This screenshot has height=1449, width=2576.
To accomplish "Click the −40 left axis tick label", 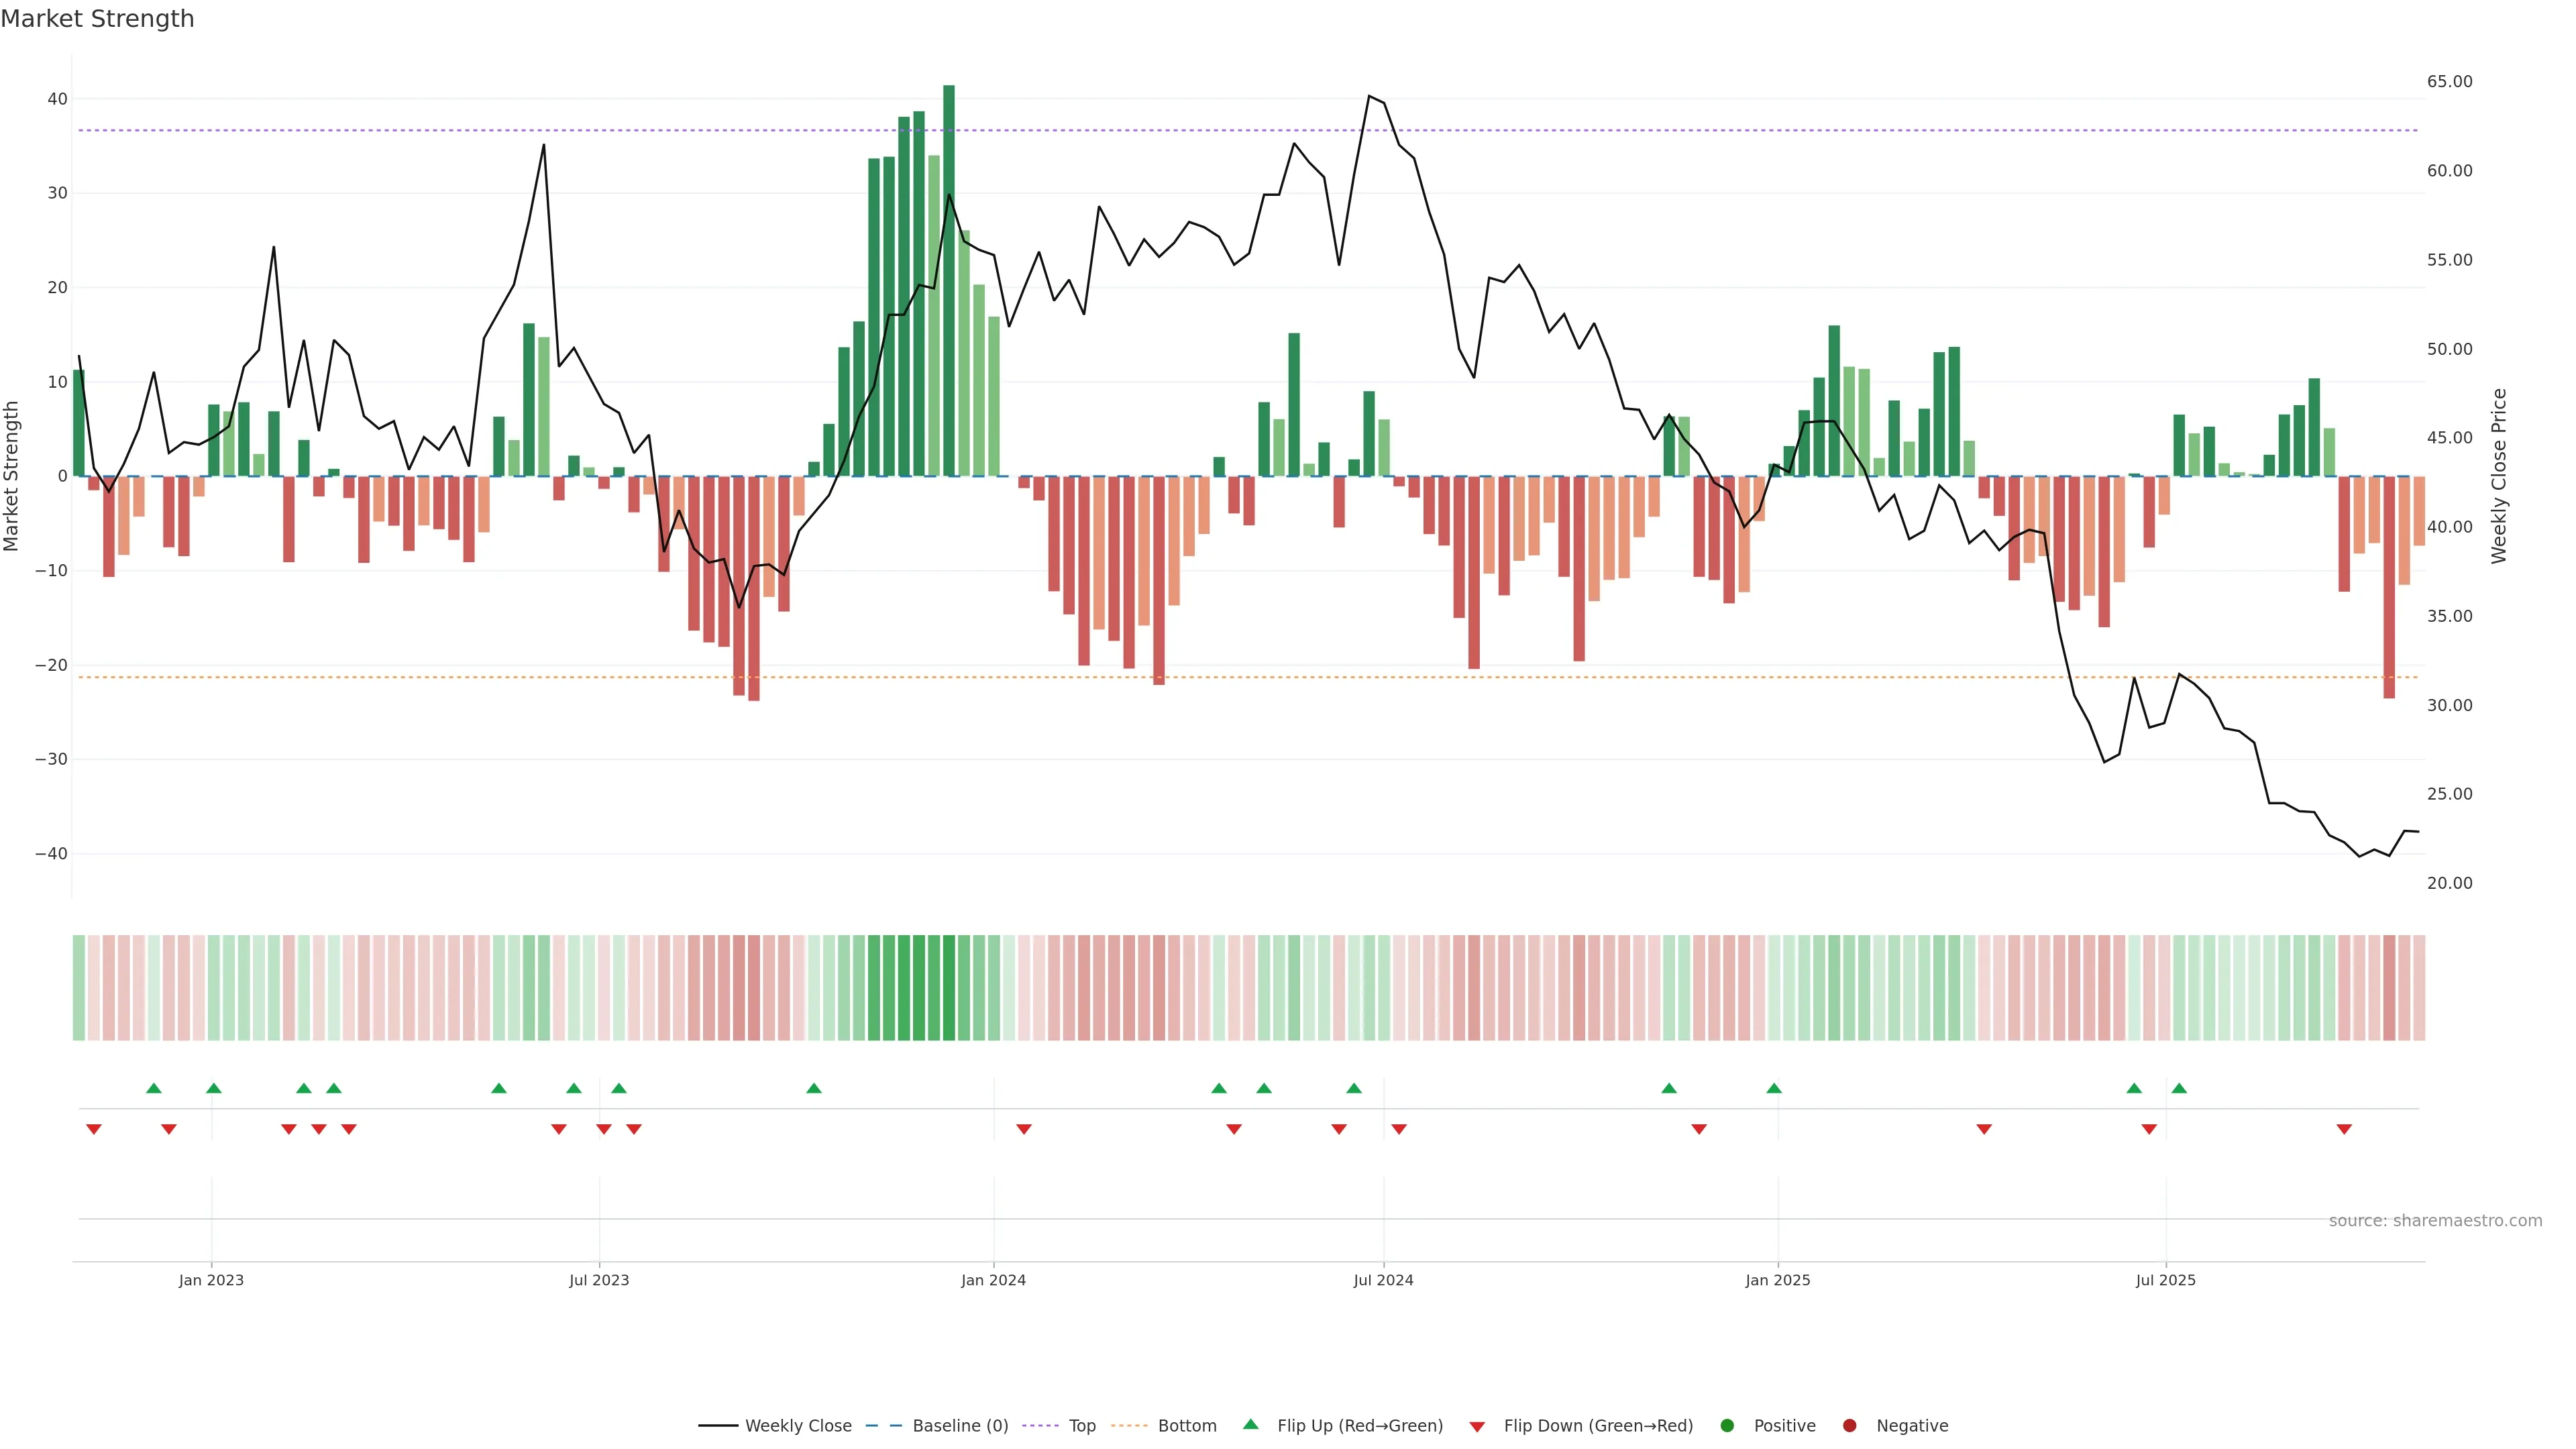I will click(x=51, y=854).
